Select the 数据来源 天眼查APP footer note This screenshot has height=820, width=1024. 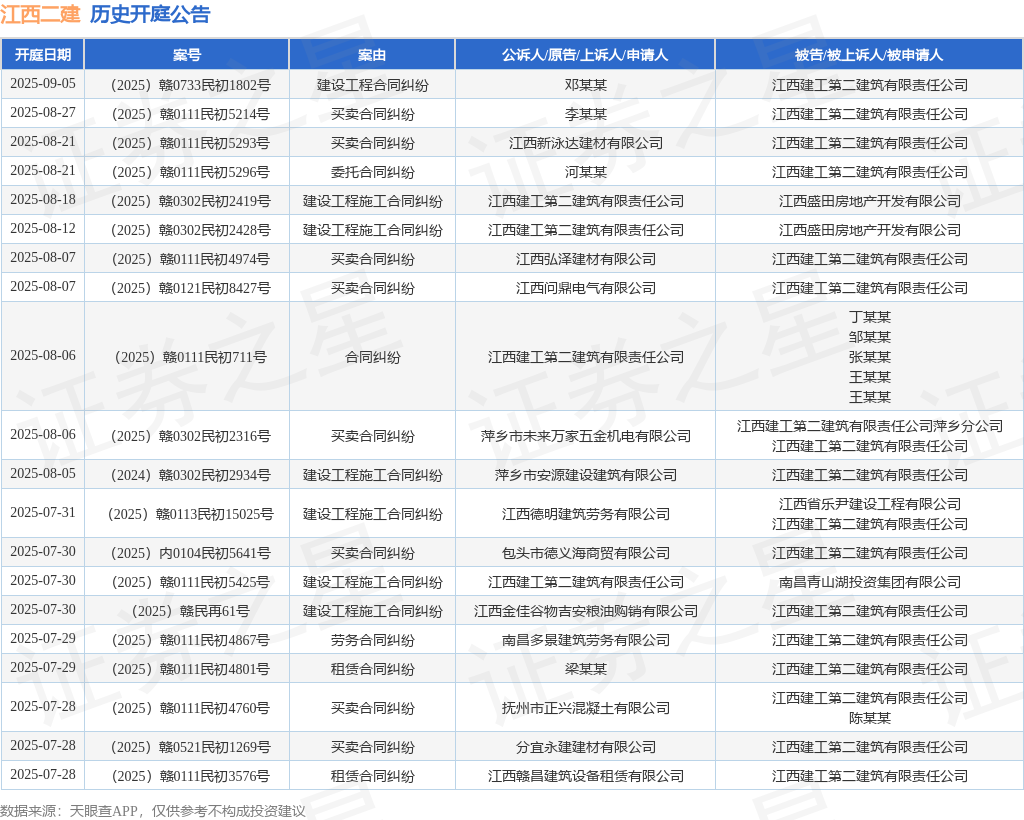pos(153,812)
